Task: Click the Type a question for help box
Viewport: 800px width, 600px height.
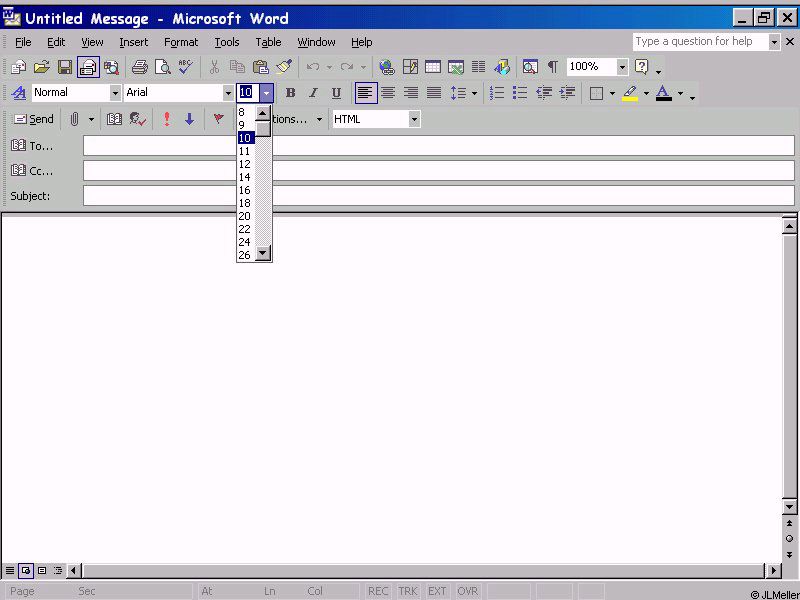Action: (700, 41)
